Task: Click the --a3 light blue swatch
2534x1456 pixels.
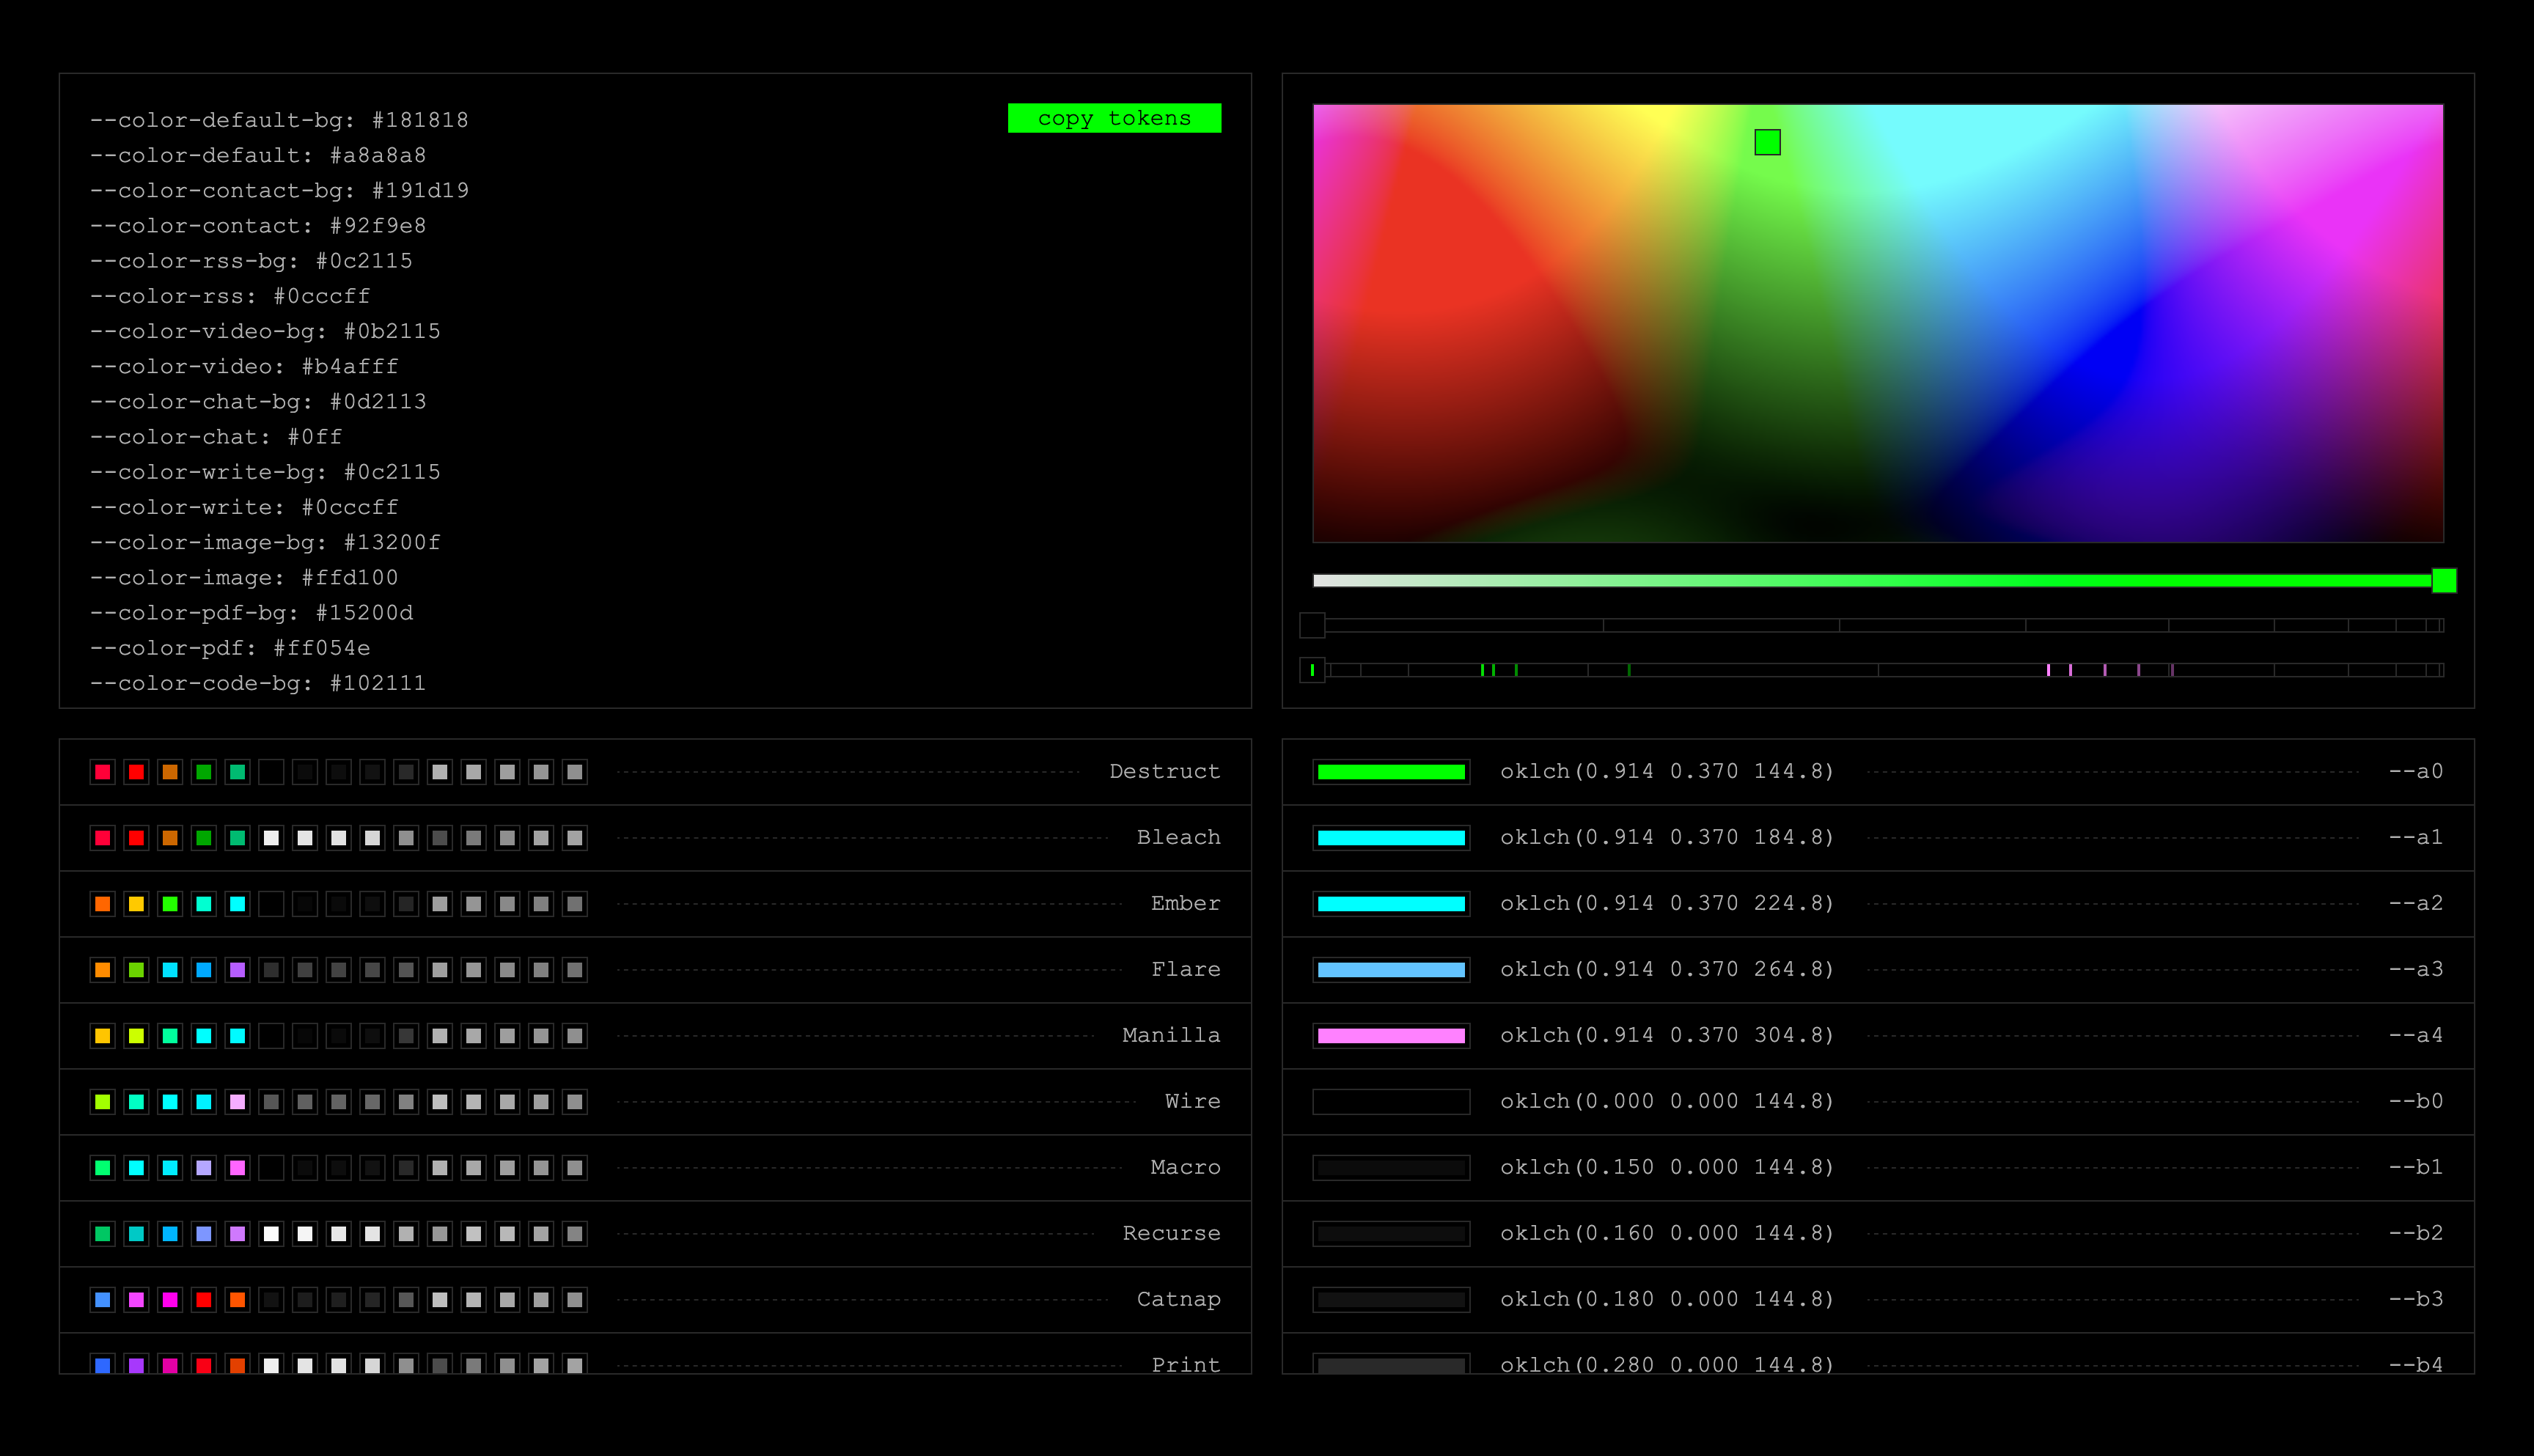Action: pyautogui.click(x=1391, y=969)
